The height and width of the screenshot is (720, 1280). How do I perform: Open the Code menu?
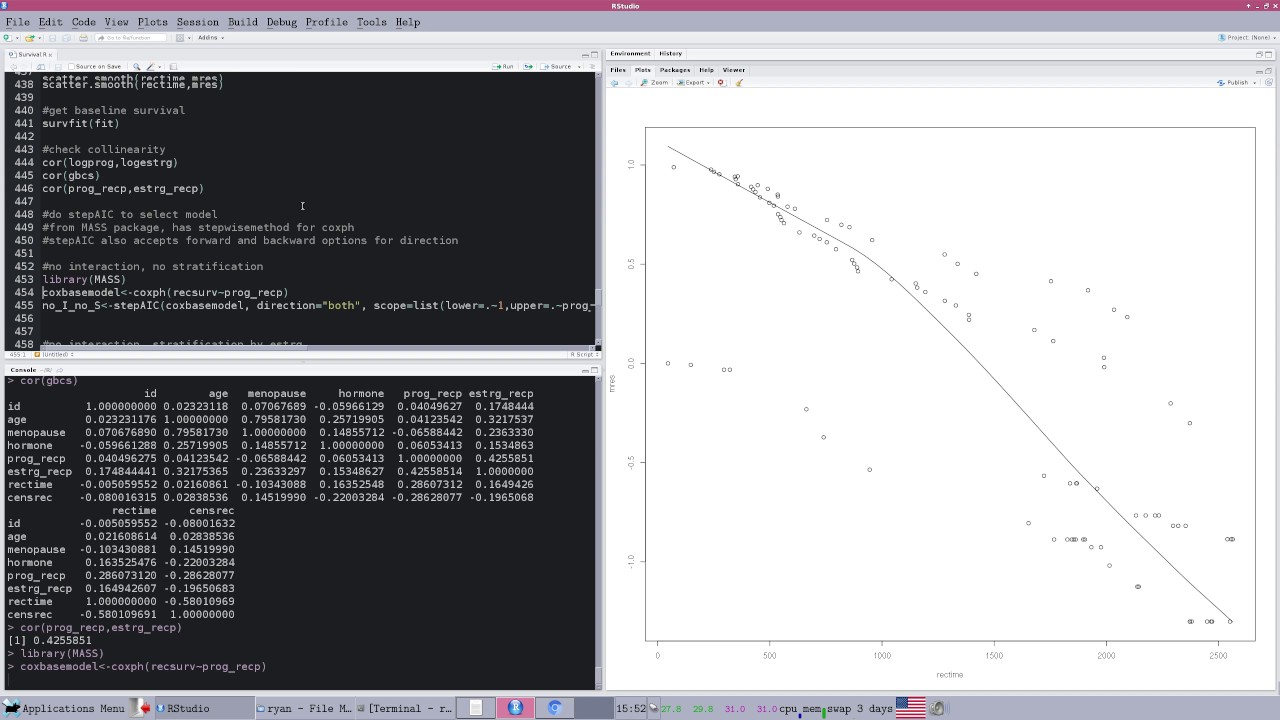pos(83,22)
